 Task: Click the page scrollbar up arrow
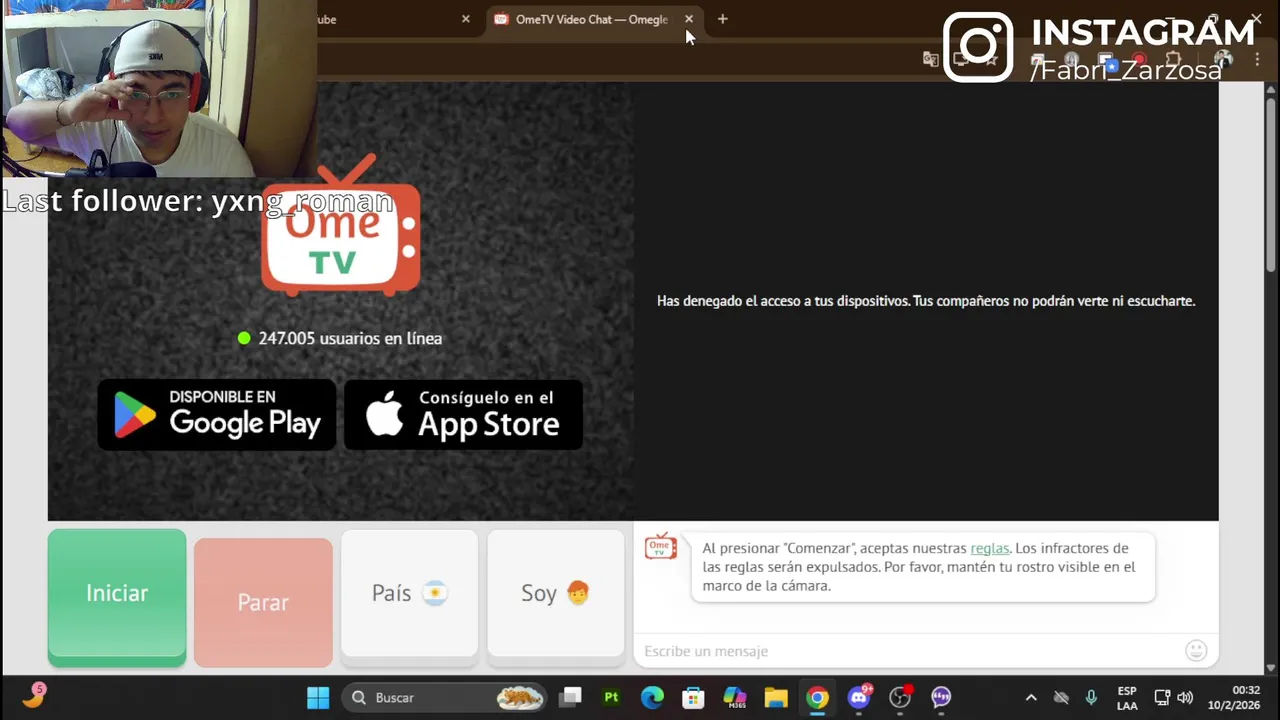[1271, 90]
